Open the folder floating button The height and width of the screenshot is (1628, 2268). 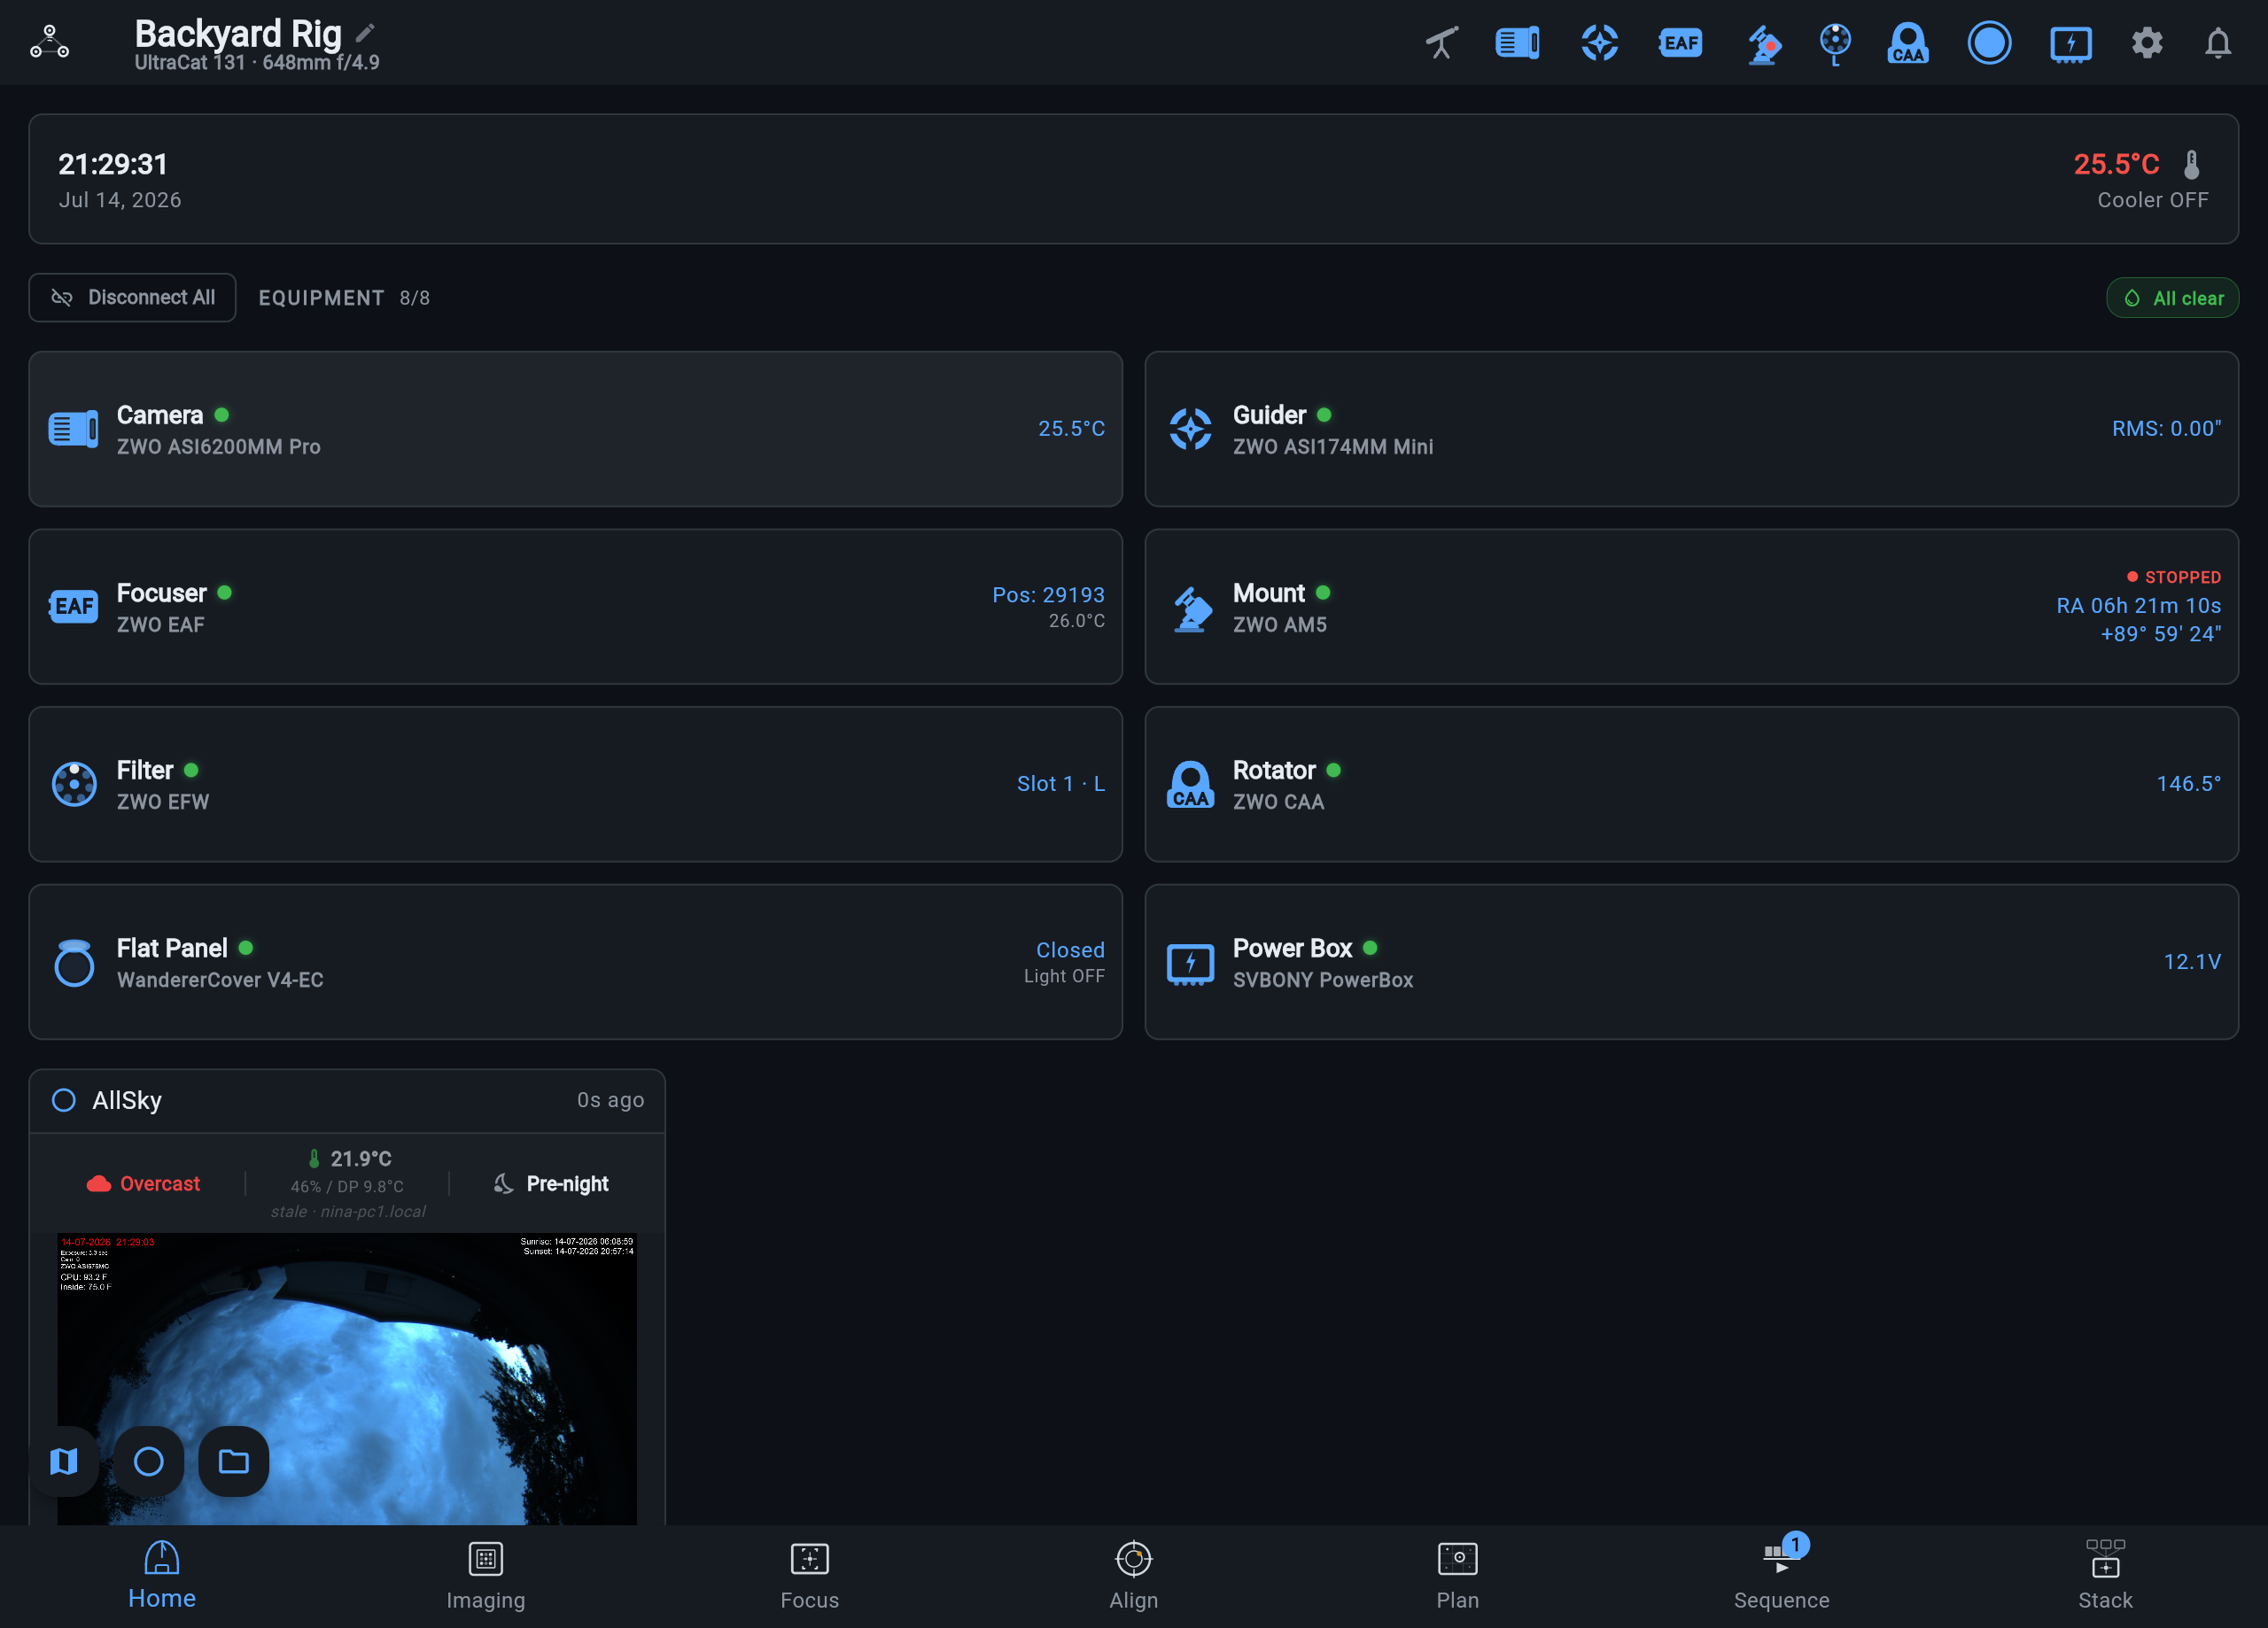tap(234, 1461)
